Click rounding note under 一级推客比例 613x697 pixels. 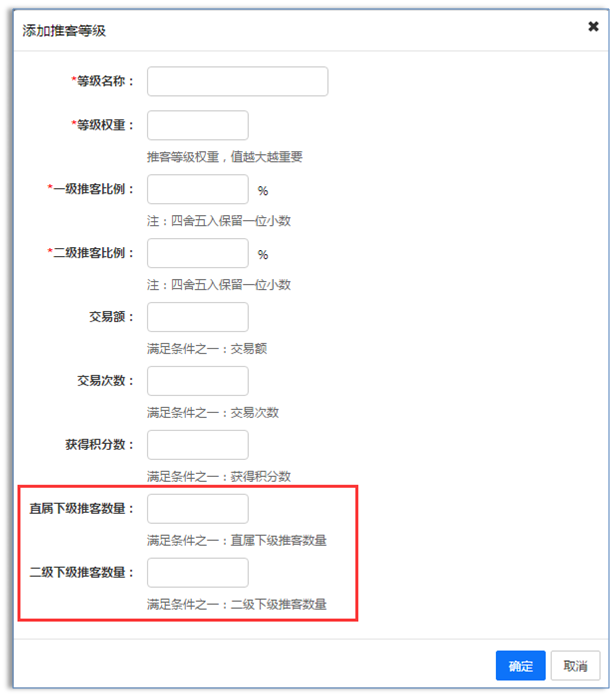[219, 221]
